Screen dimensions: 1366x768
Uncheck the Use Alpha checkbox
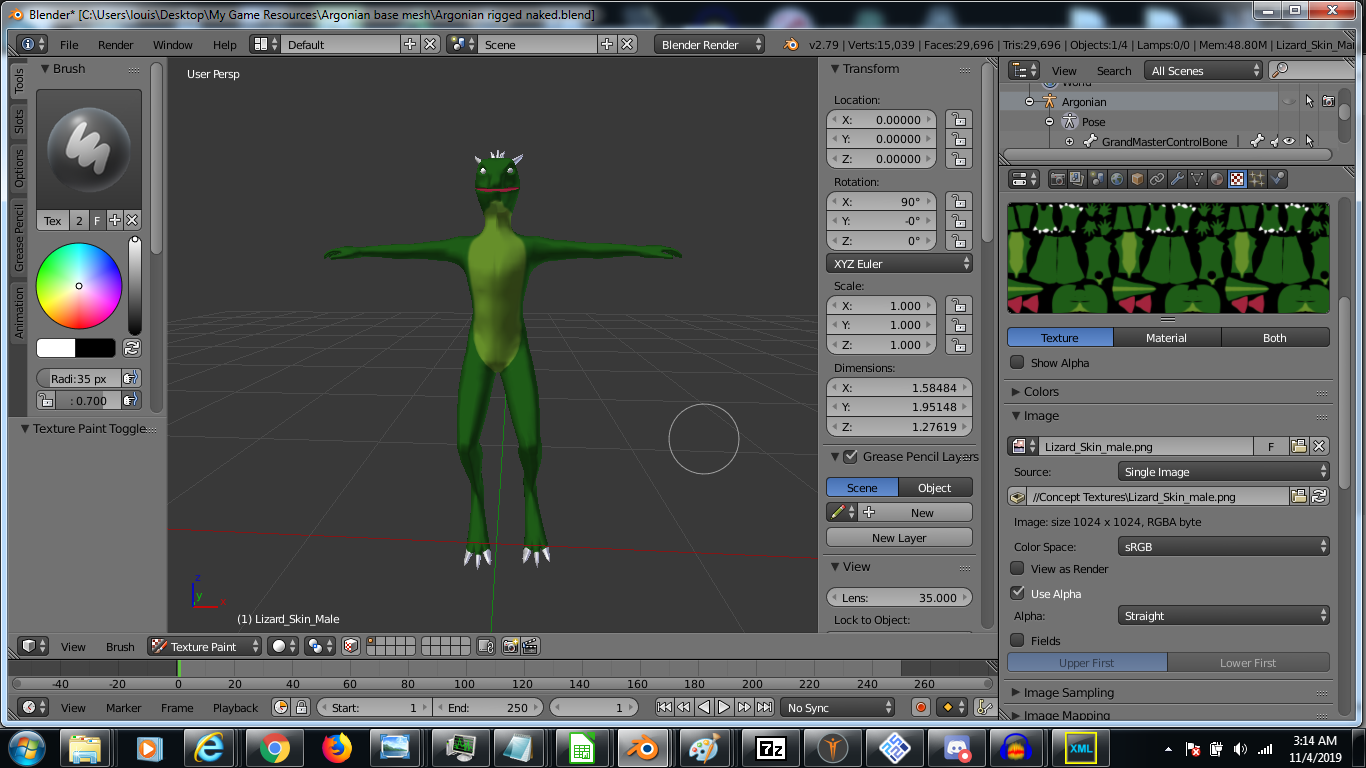tap(1017, 593)
